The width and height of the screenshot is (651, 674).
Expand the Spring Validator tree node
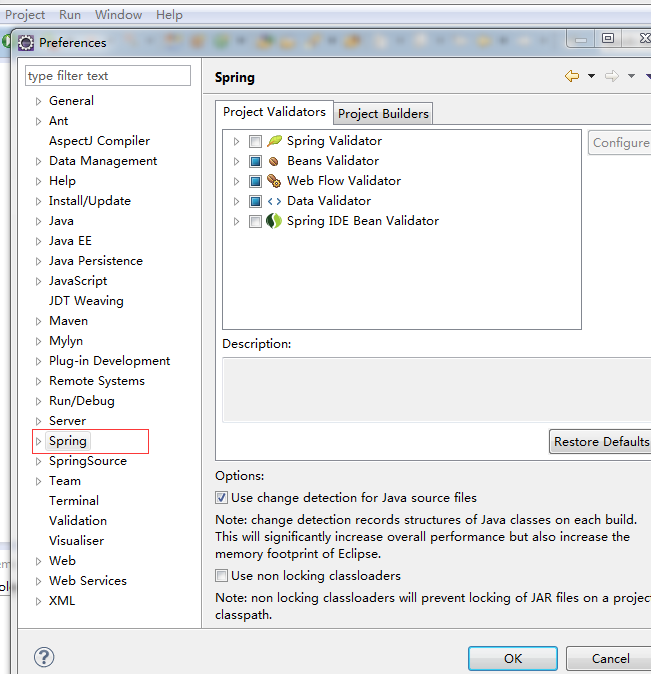236,141
